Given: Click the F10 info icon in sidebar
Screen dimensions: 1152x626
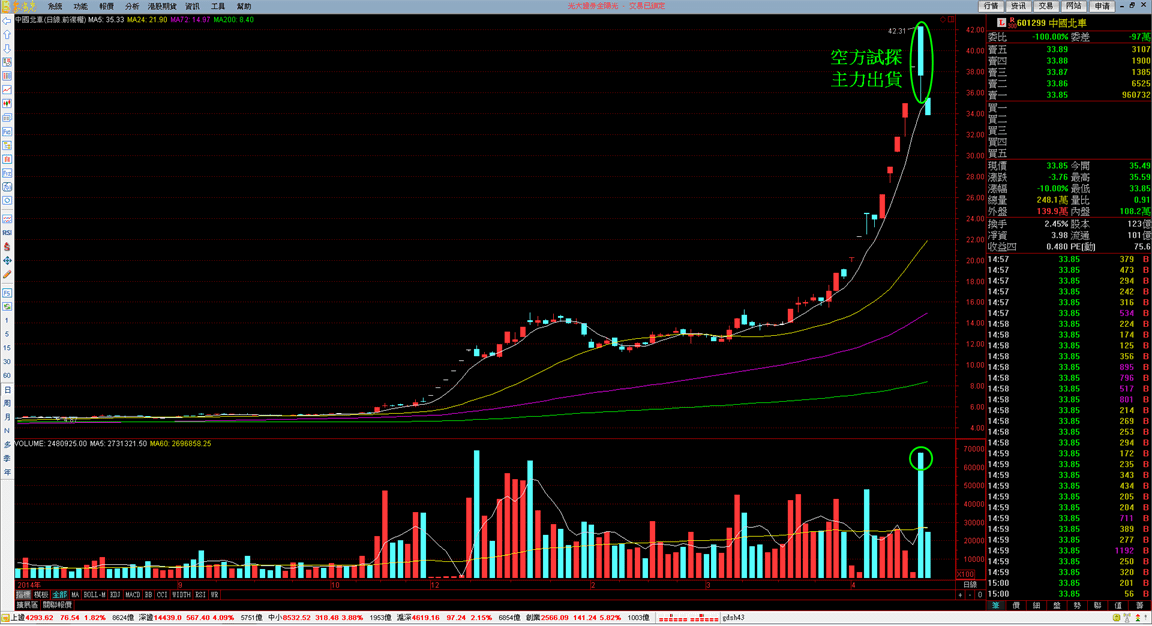Looking at the screenshot, I should 7,132.
